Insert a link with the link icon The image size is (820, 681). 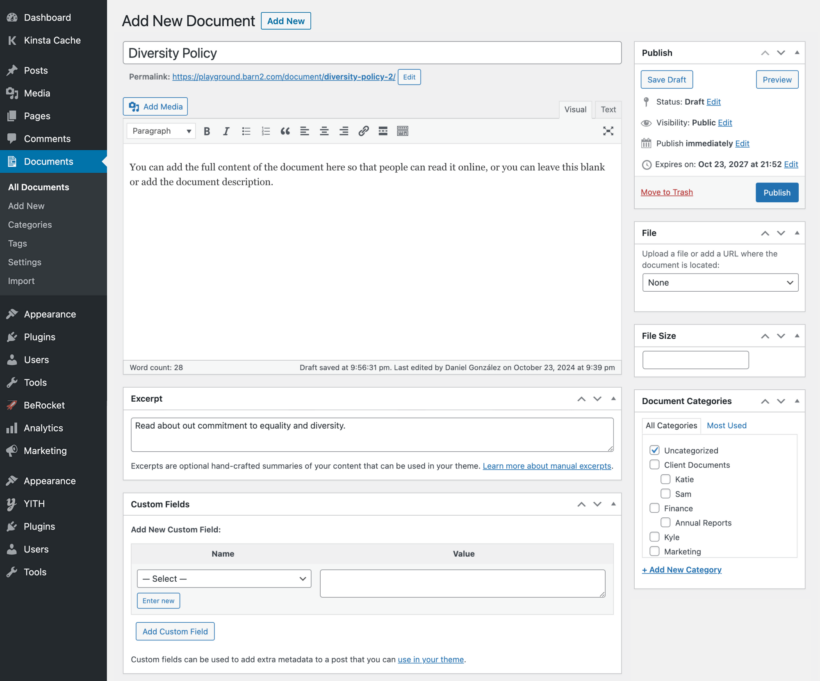(x=363, y=131)
